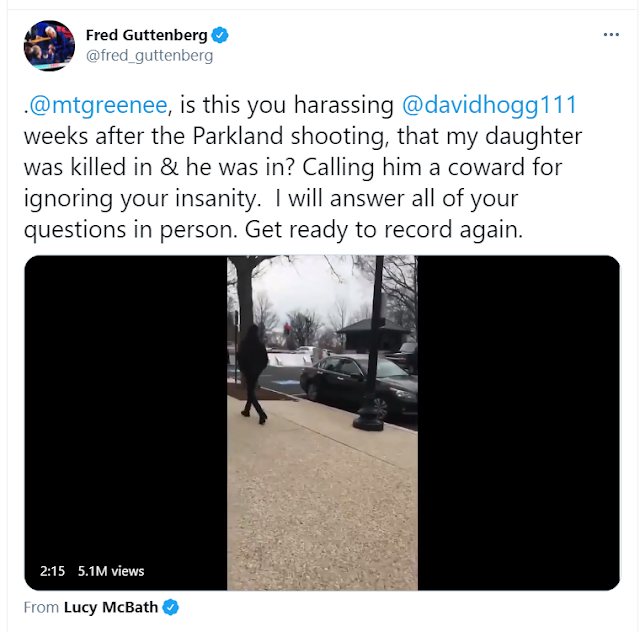This screenshot has width=640, height=632.
Task: Open the @fred_guttenberg handle
Action: tap(149, 56)
